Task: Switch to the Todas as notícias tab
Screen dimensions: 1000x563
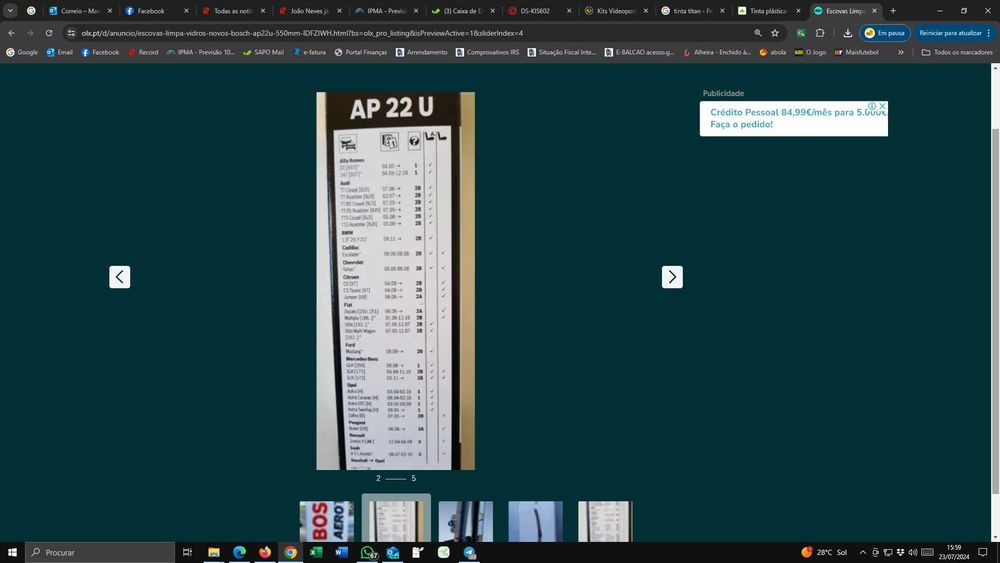Action: tap(233, 11)
